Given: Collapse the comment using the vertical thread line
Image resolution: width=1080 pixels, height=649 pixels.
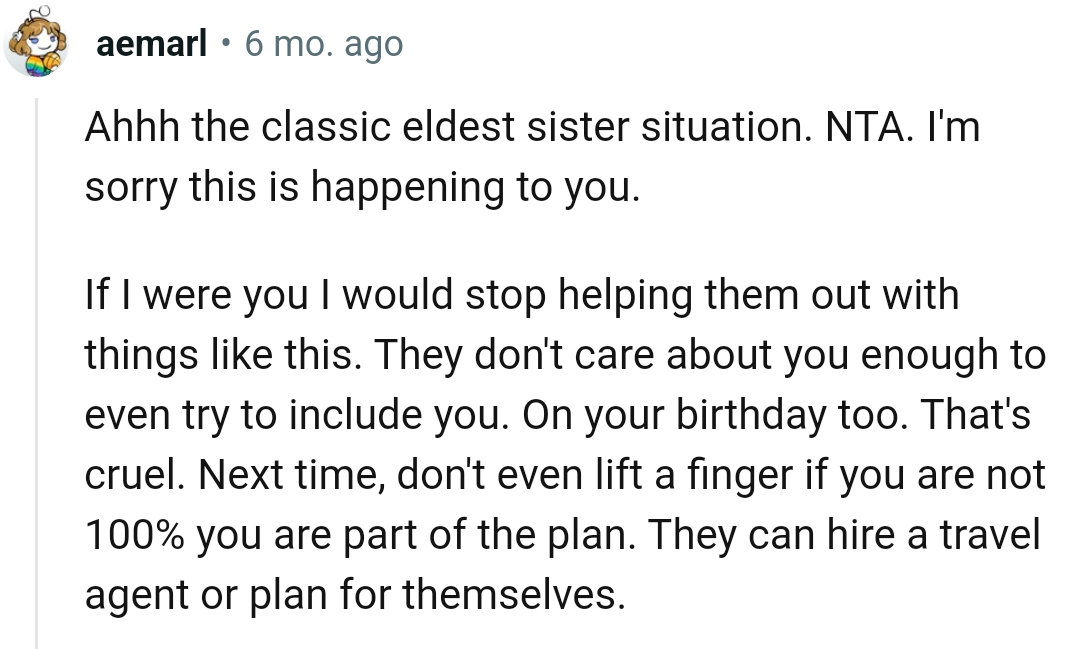Looking at the screenshot, I should 37,370.
